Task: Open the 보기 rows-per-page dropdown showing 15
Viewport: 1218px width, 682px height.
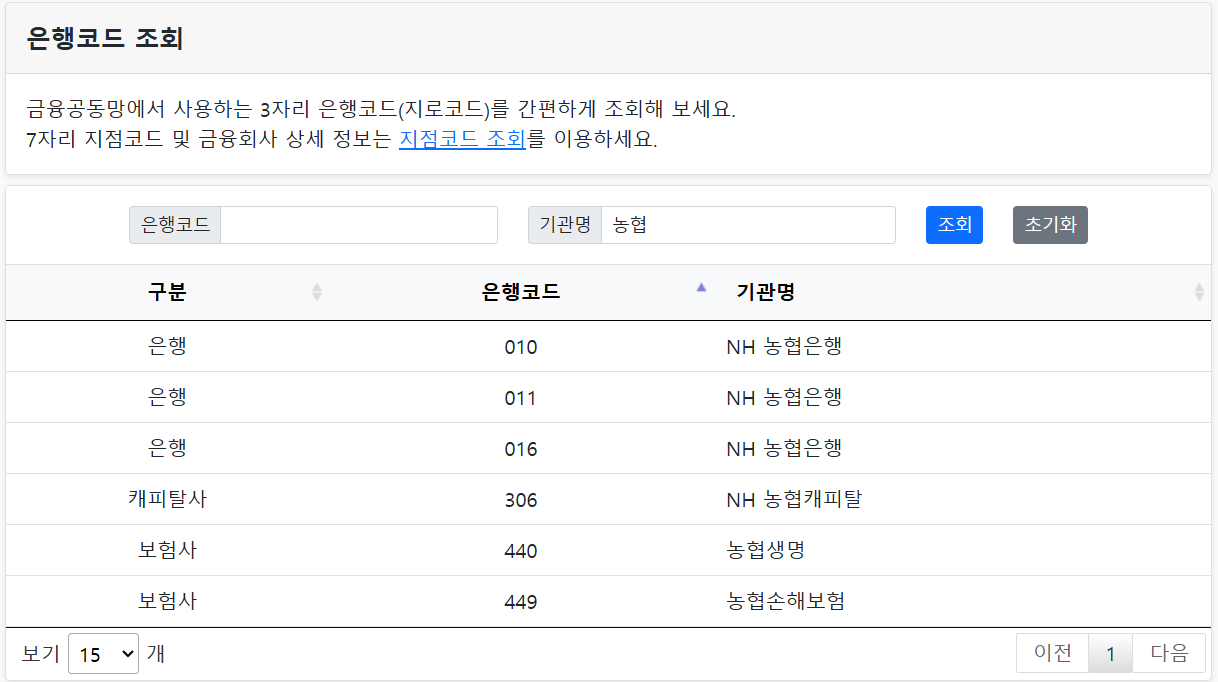Action: (103, 654)
